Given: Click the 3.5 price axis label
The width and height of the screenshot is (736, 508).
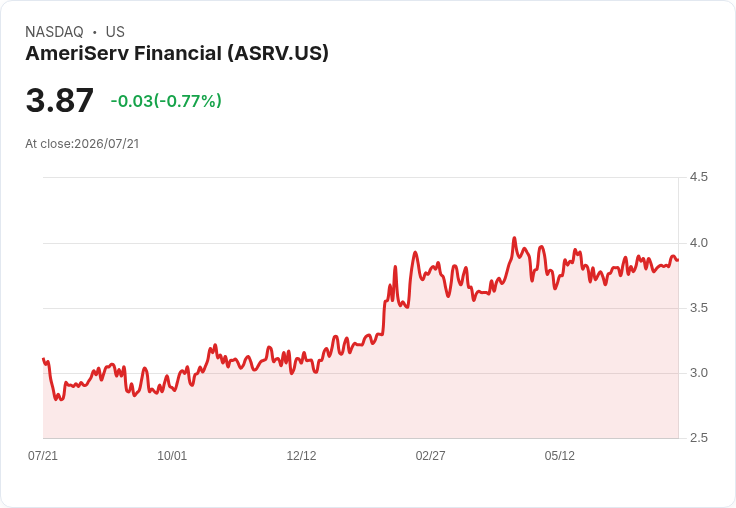Looking at the screenshot, I should pyautogui.click(x=698, y=308).
